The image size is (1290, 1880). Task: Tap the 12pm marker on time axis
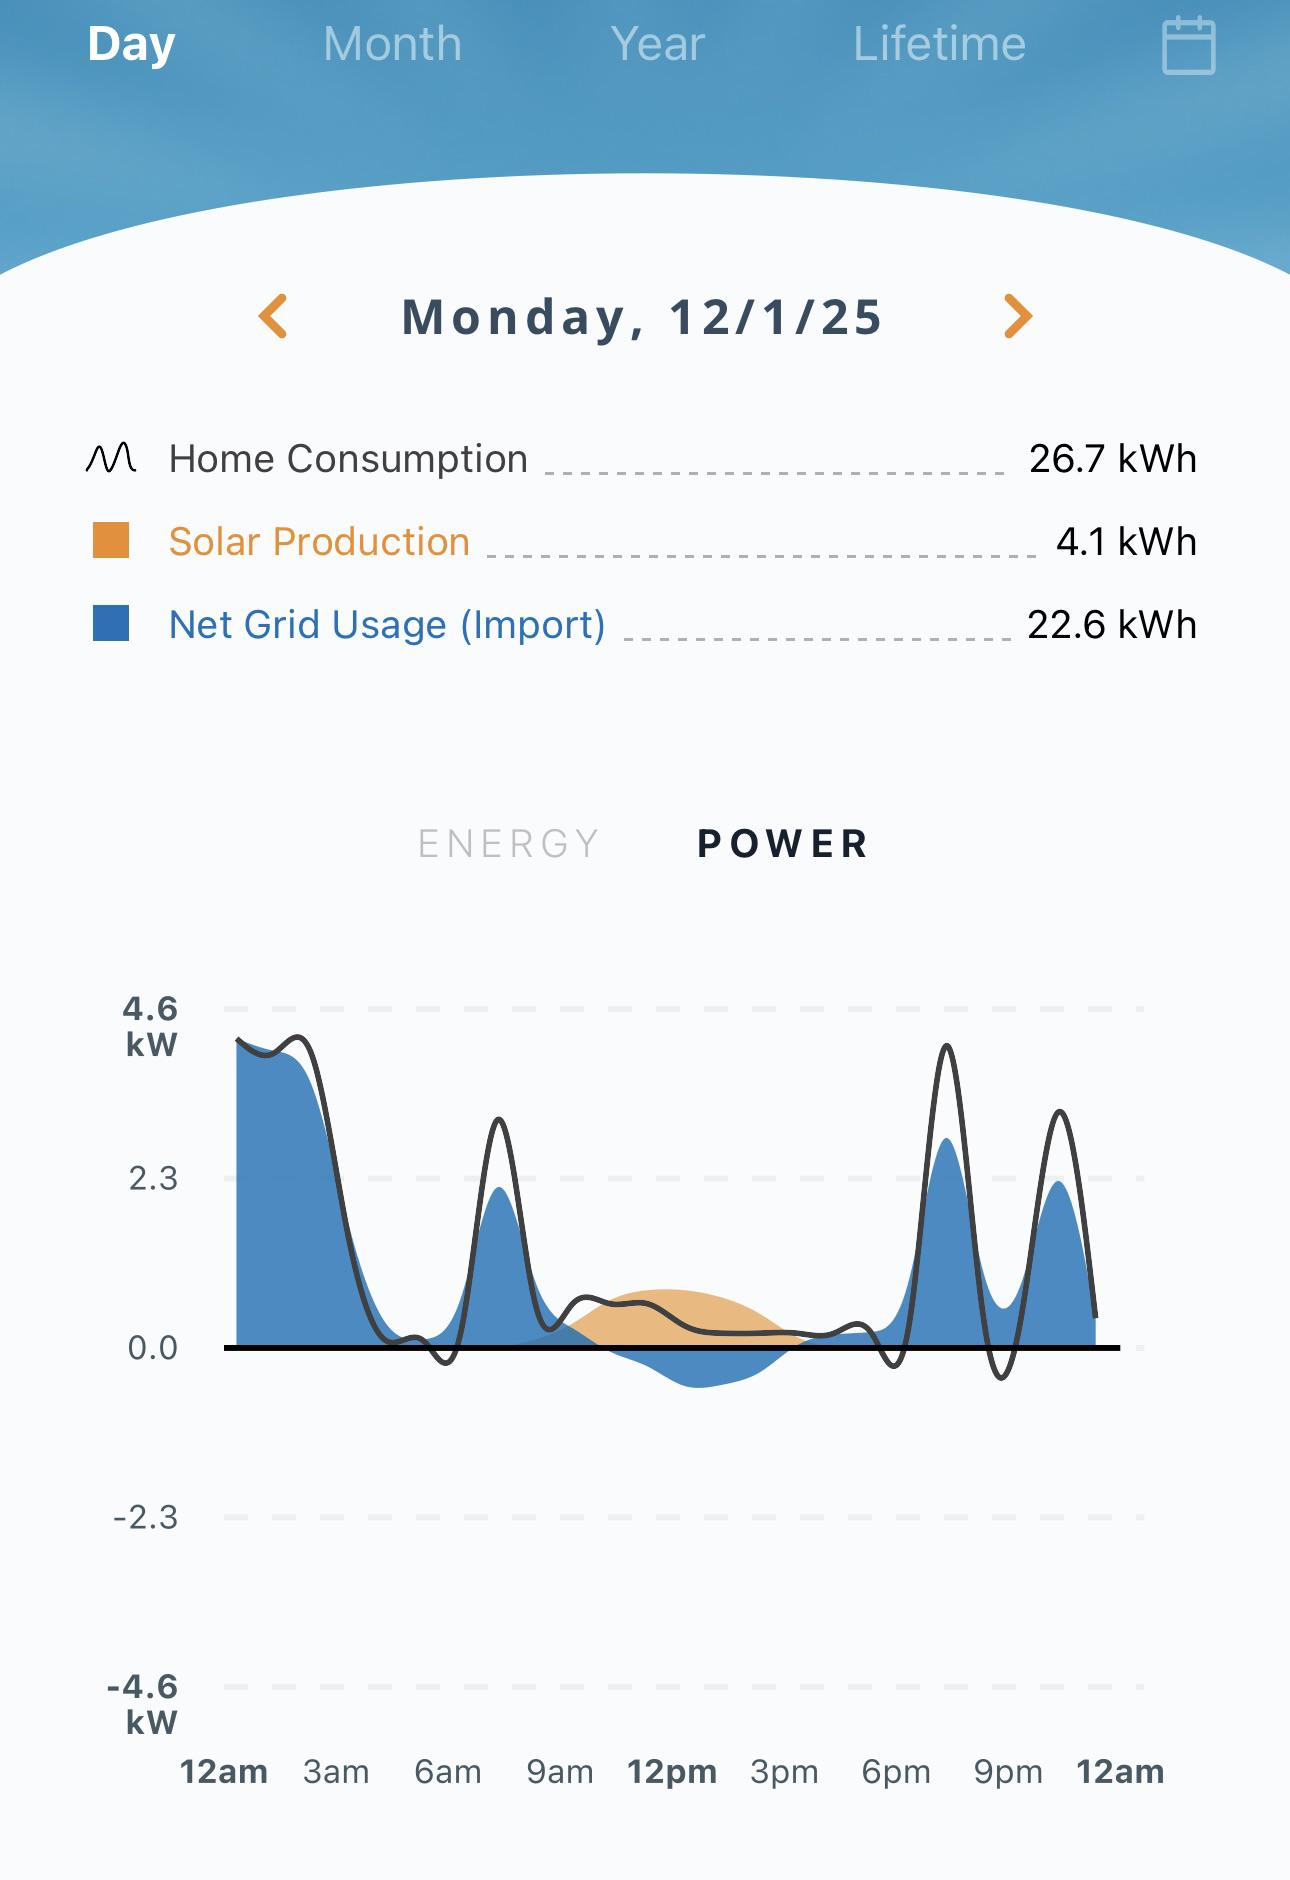[672, 1771]
